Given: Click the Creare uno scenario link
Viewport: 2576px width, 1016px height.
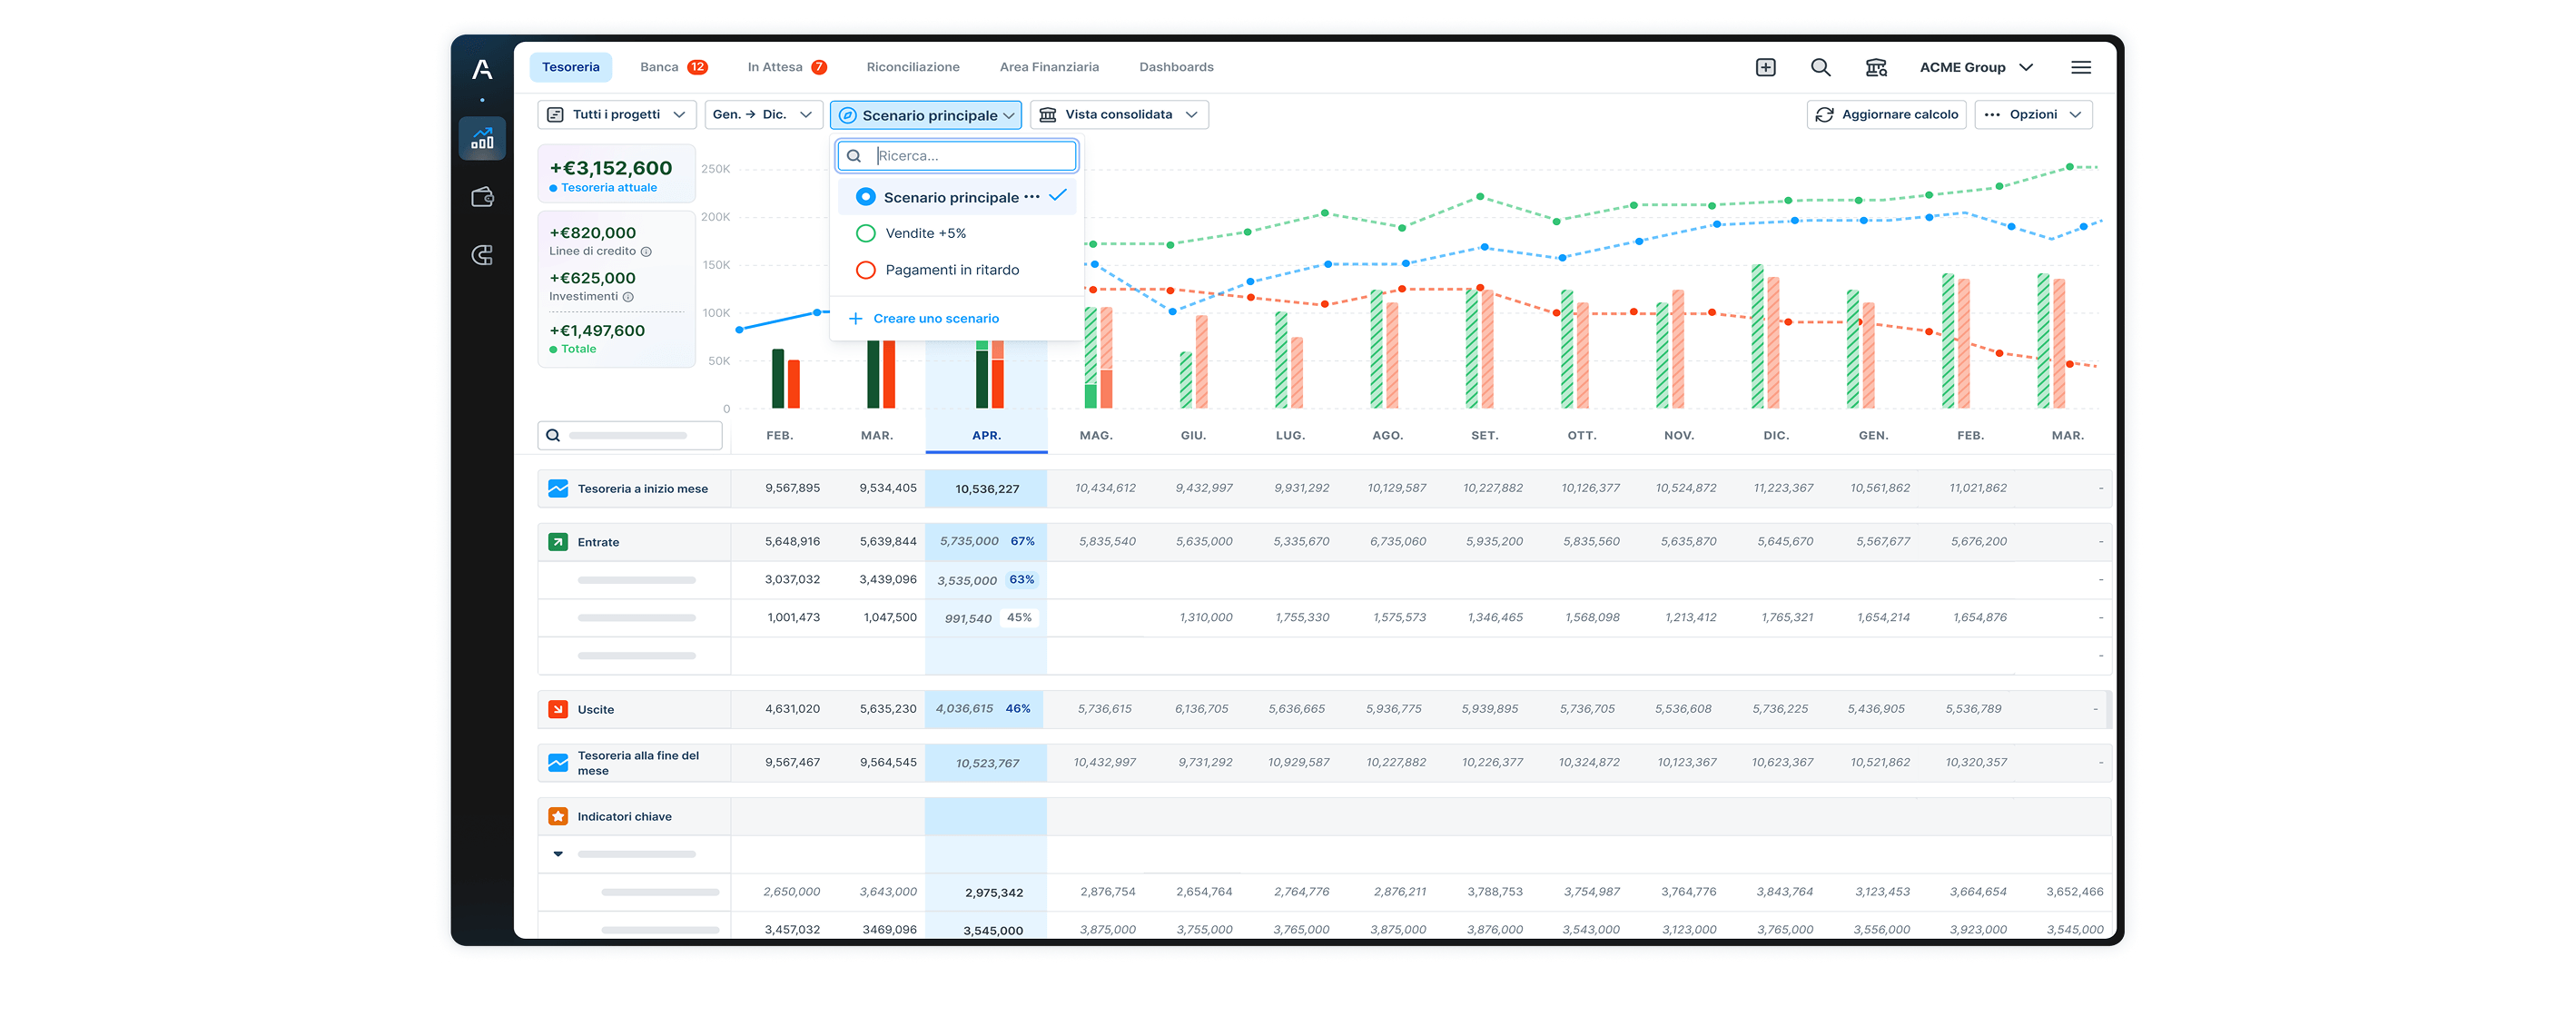Looking at the screenshot, I should click(x=935, y=318).
